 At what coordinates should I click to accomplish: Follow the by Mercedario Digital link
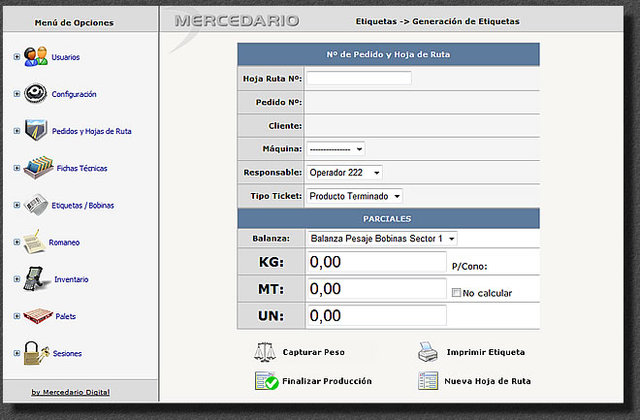(x=71, y=392)
